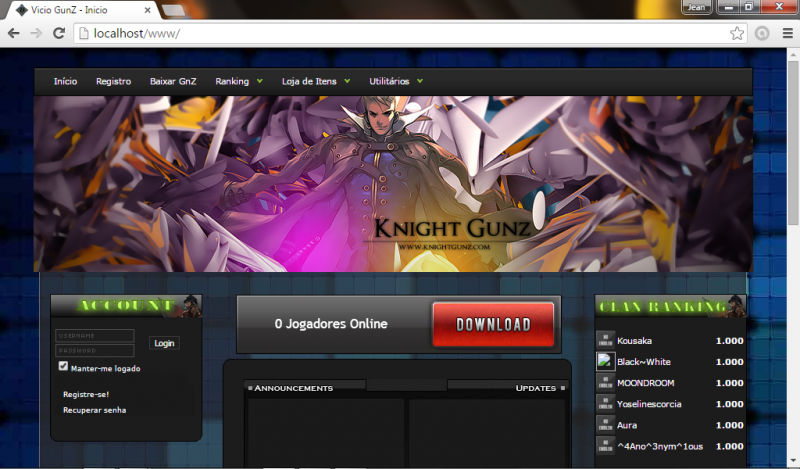Click the MOONDROOM clan emblem icon

[606, 383]
